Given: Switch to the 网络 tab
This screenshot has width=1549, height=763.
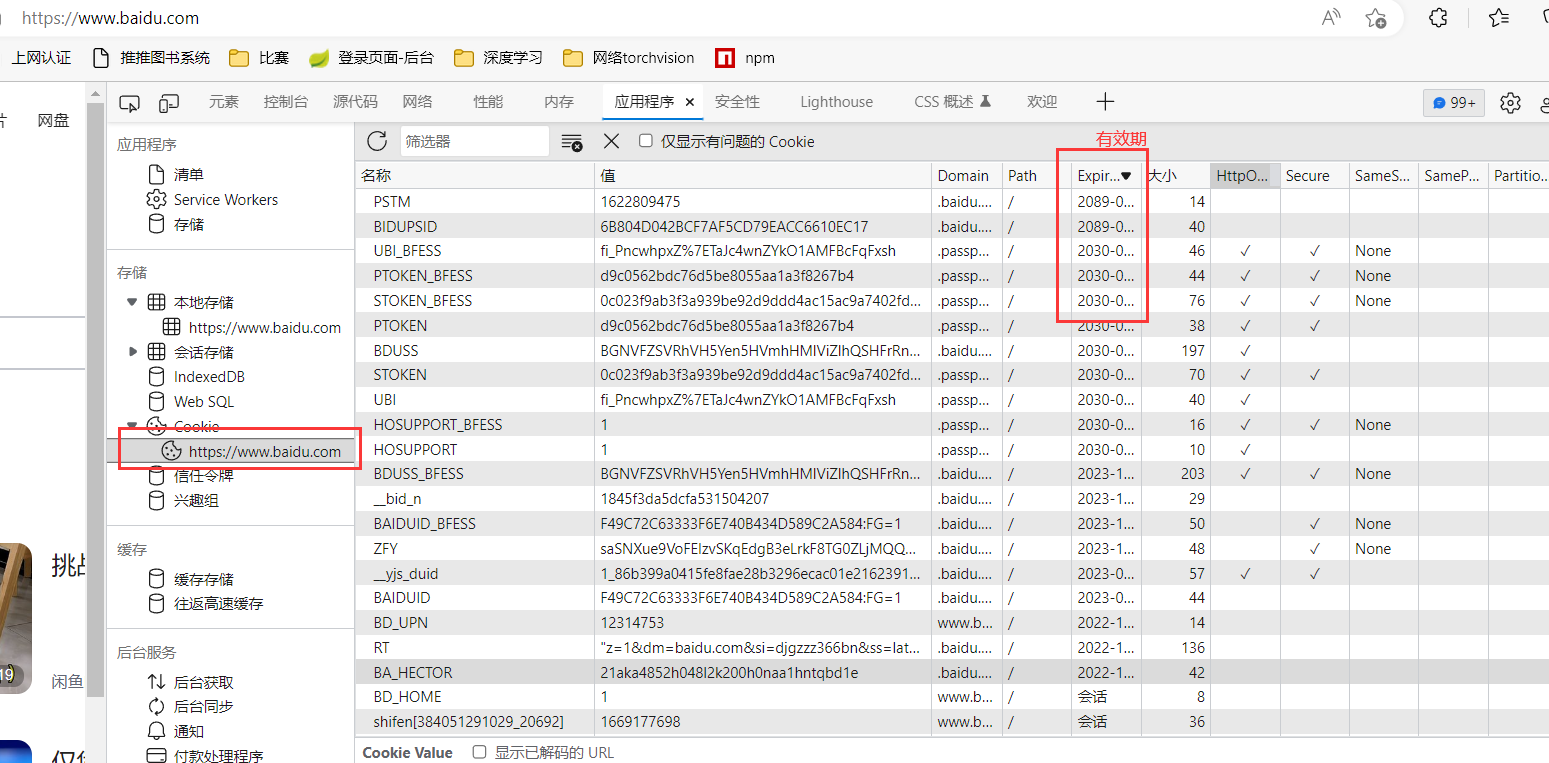Looking at the screenshot, I should coord(417,102).
